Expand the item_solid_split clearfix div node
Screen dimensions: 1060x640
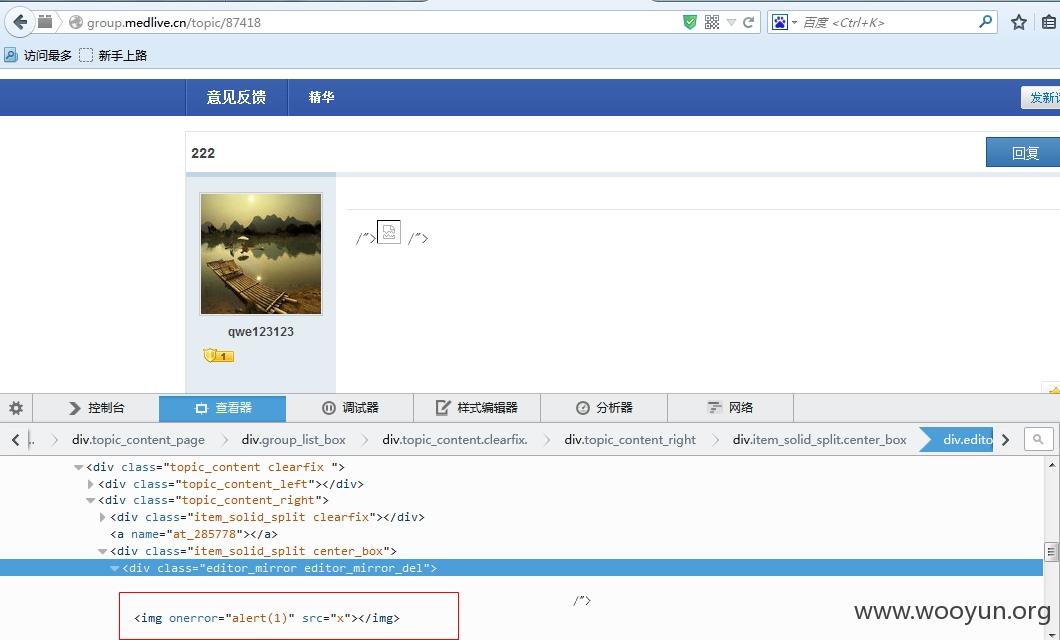[x=103, y=517]
